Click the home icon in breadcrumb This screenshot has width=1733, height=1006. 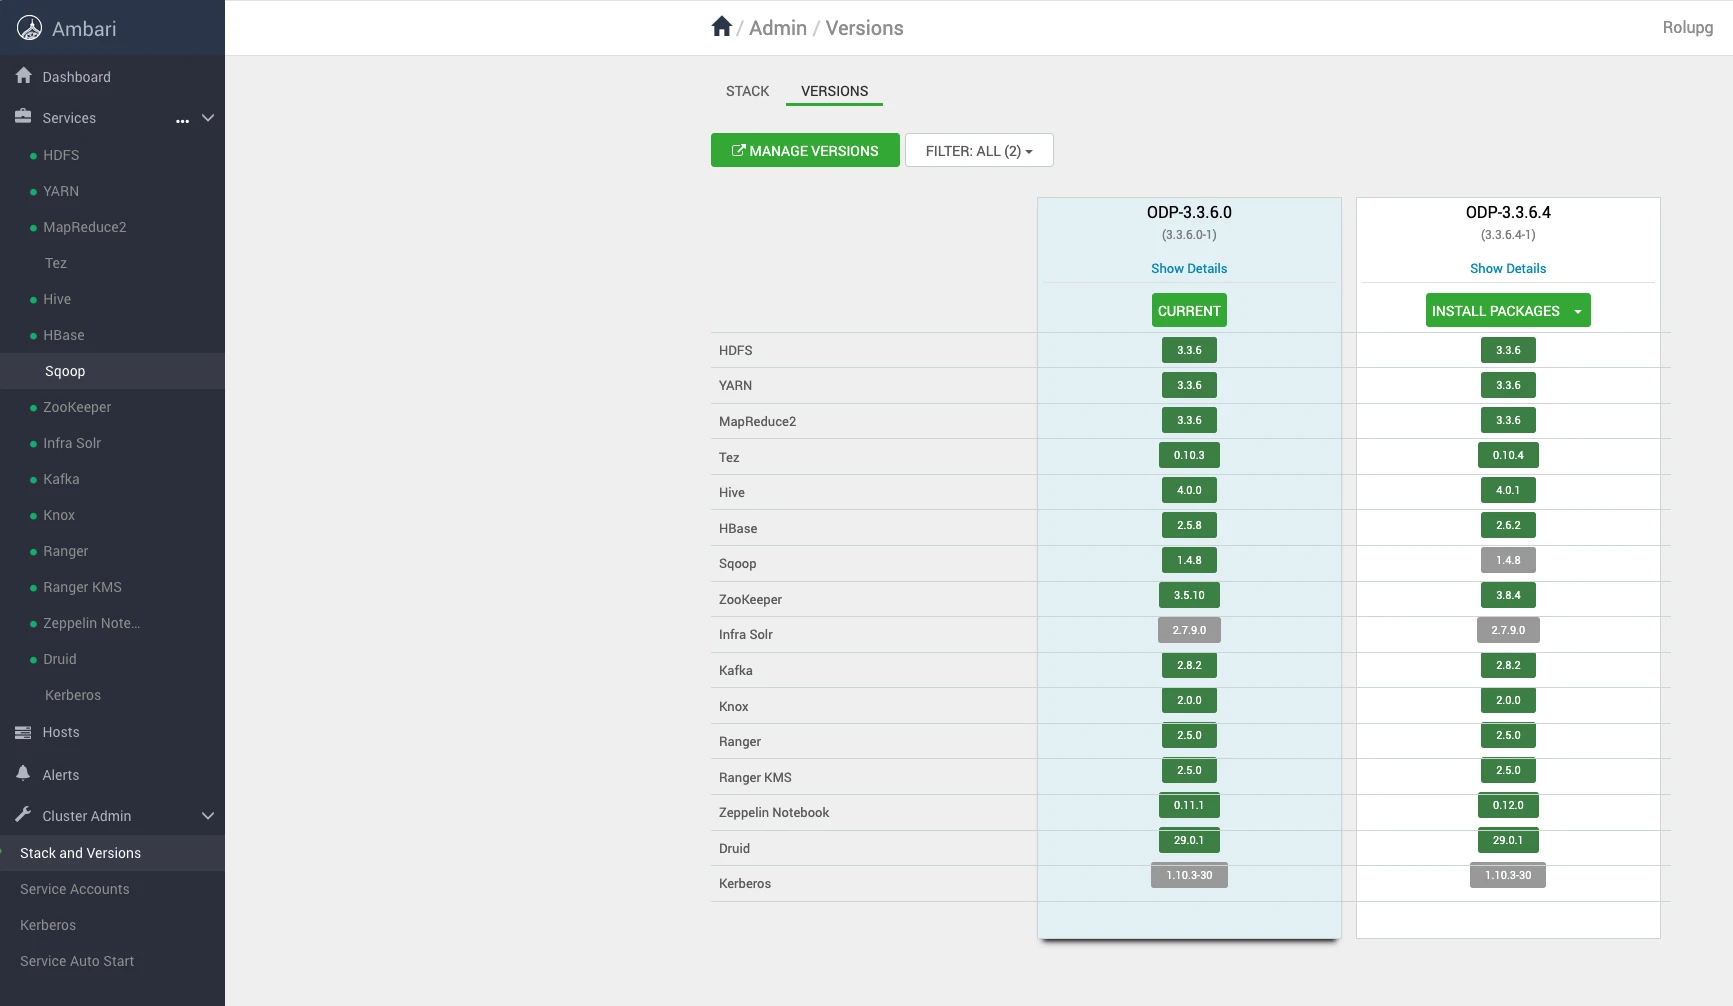click(x=722, y=27)
